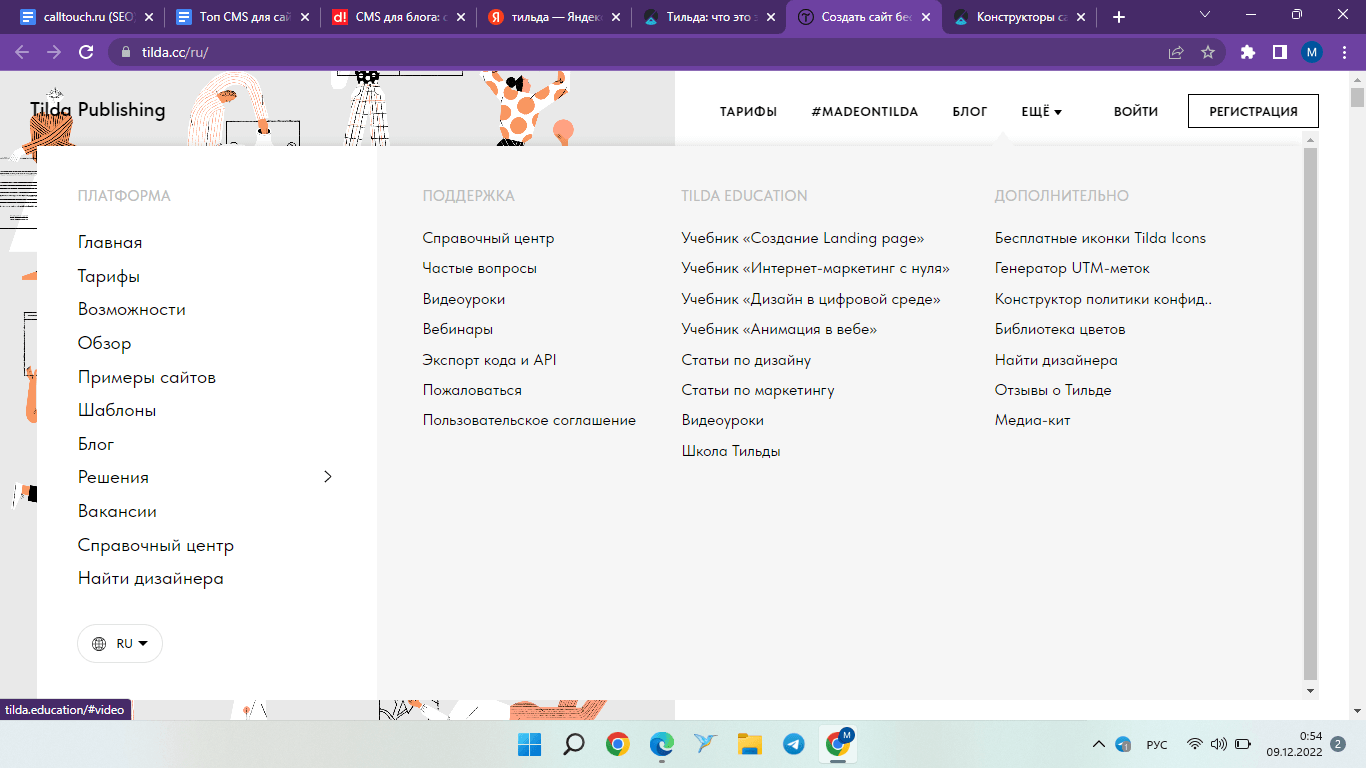The height and width of the screenshot is (768, 1366).
Task: Launch Microsoft Edge from the taskbar
Action: click(x=662, y=744)
